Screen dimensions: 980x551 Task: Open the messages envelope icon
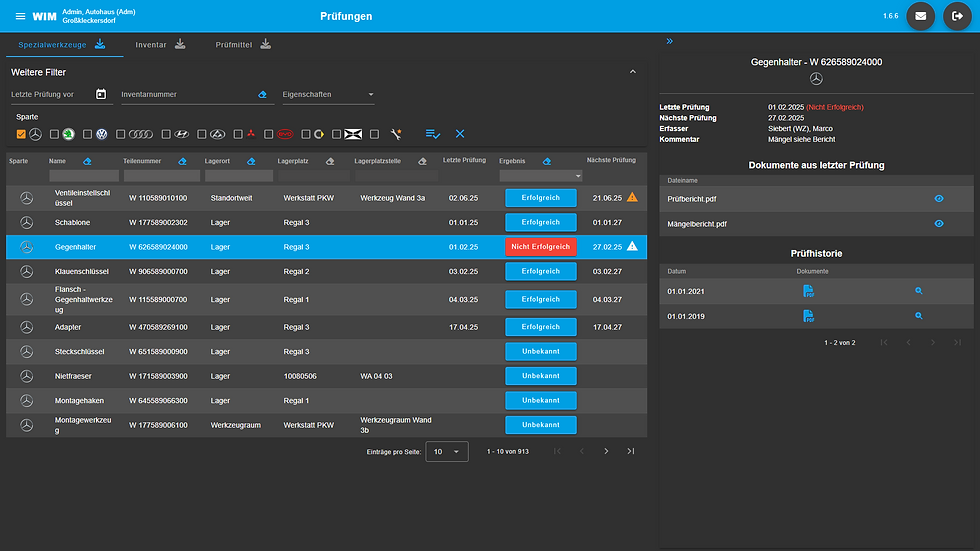pyautogui.click(x=921, y=16)
